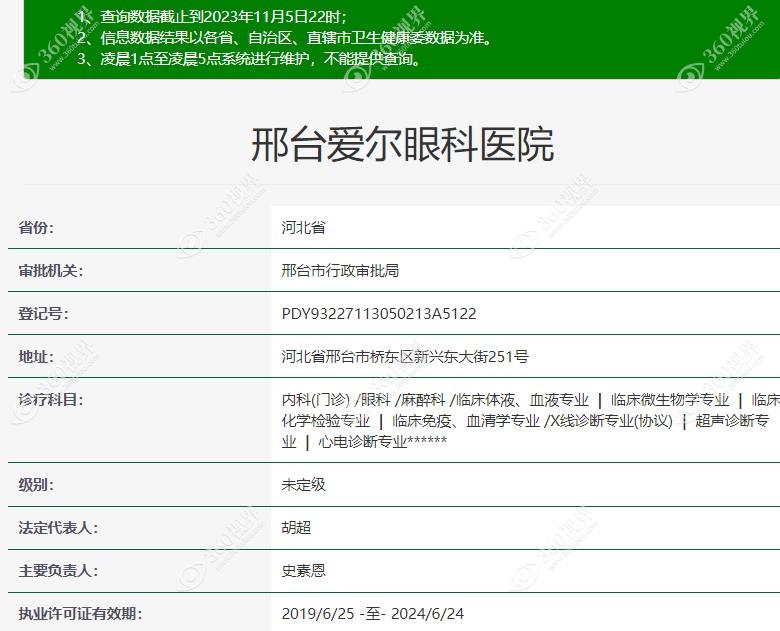Click validity period 2019/6/25 -至- 2024/6/24
The height and width of the screenshot is (631, 780).
point(373,613)
